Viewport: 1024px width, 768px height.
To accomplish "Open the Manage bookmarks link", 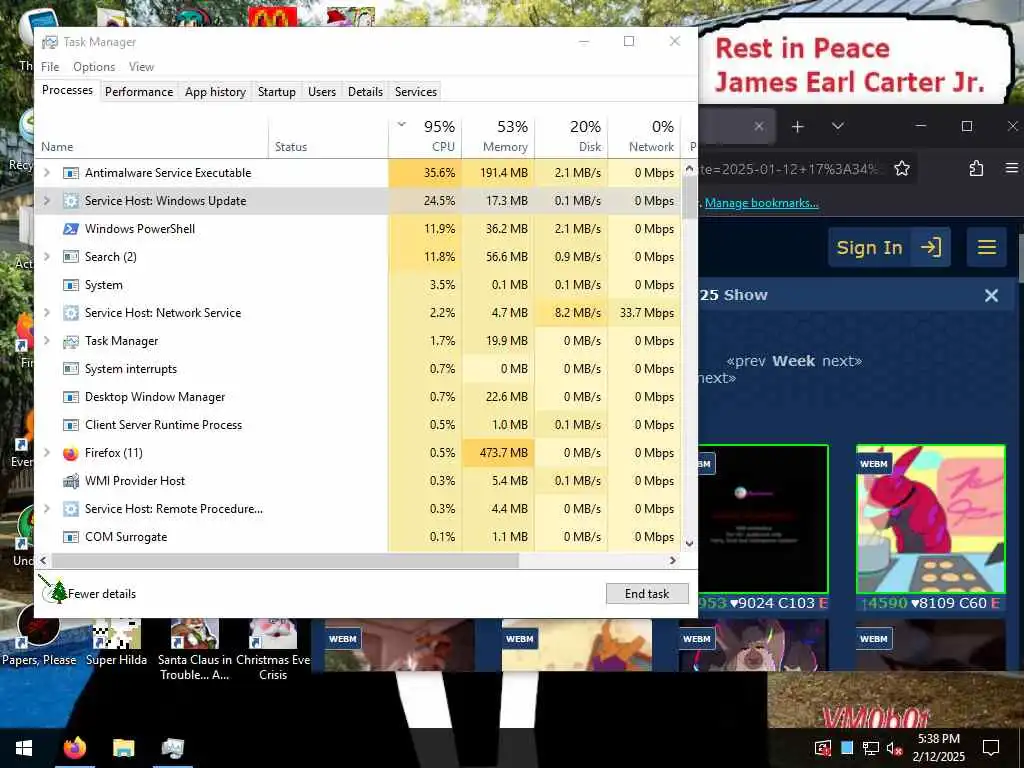I will (x=761, y=203).
